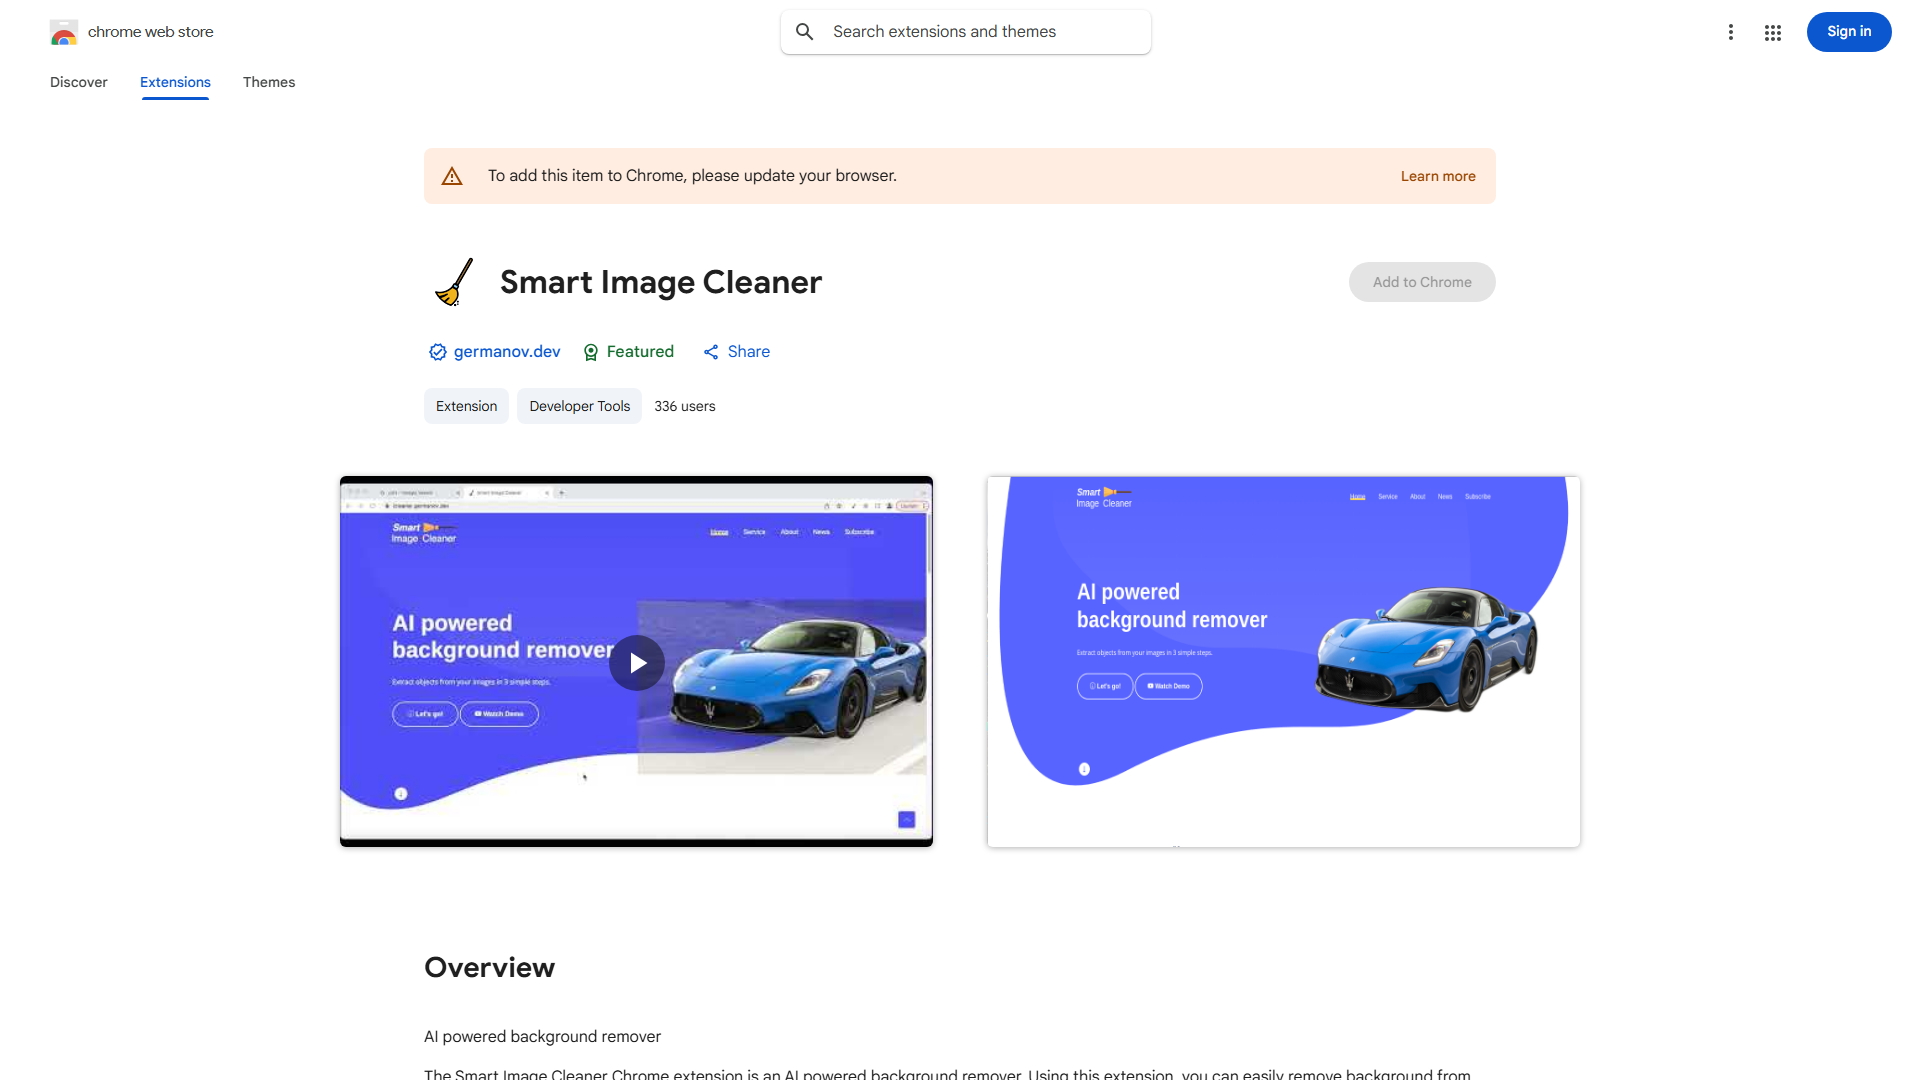Switch to the Themes tab

pyautogui.click(x=269, y=82)
